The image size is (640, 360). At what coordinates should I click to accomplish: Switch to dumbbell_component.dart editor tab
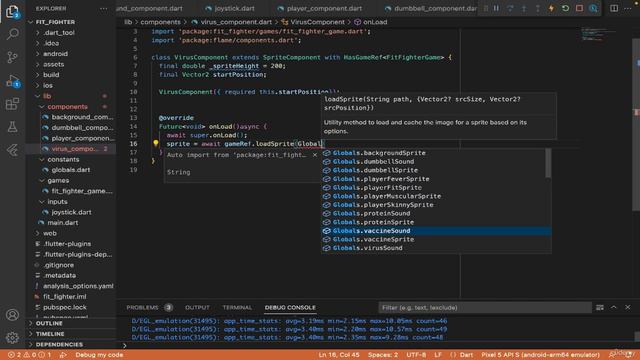pyautogui.click(x=431, y=8)
